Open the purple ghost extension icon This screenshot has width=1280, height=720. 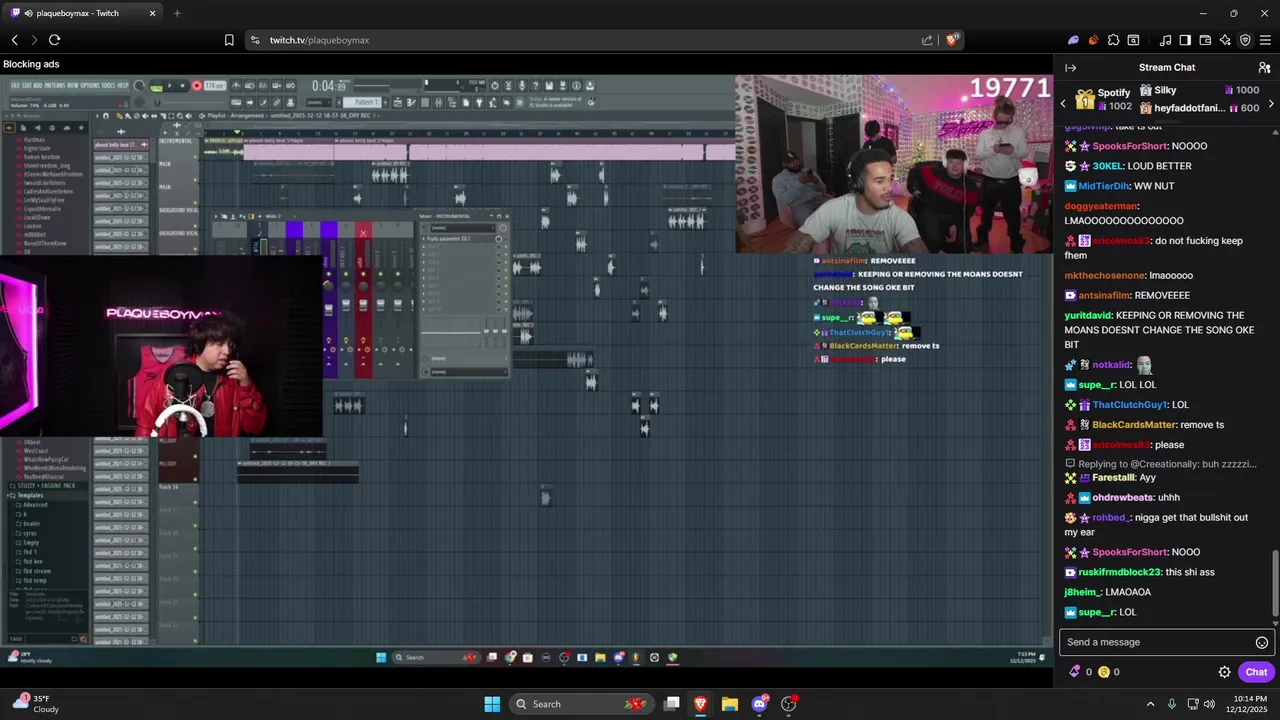(x=1074, y=40)
